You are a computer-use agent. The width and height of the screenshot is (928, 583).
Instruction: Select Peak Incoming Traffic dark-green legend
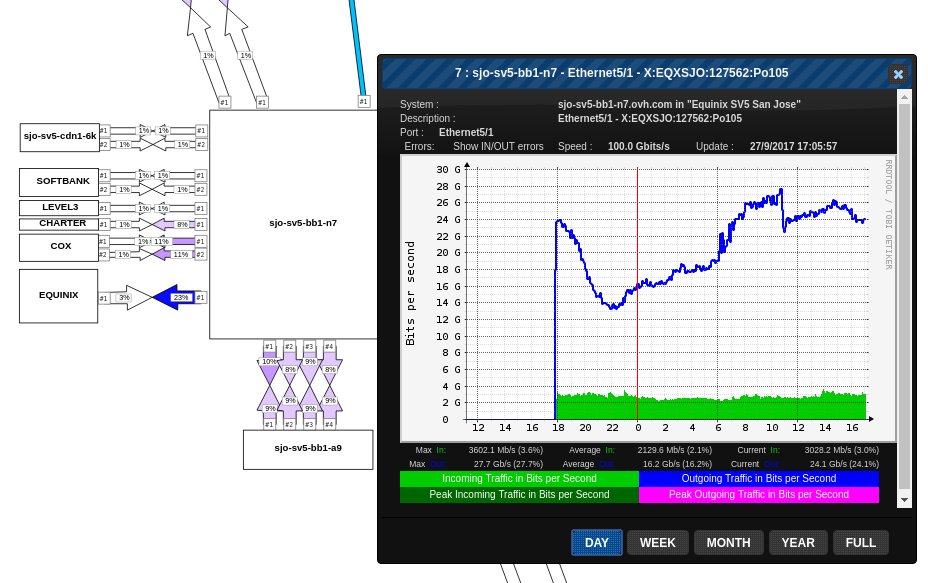coord(519,494)
